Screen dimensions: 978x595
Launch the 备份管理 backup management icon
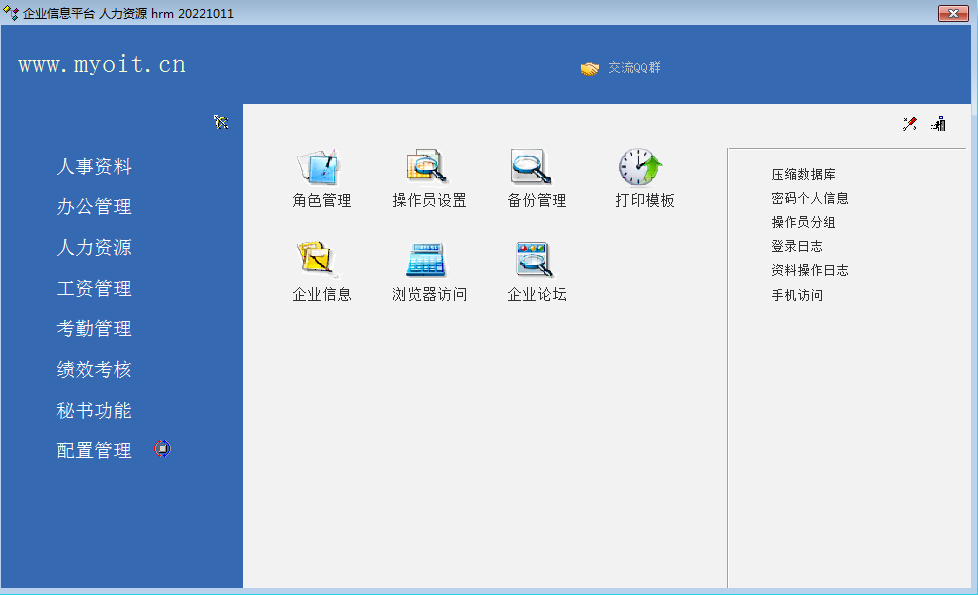tap(535, 167)
